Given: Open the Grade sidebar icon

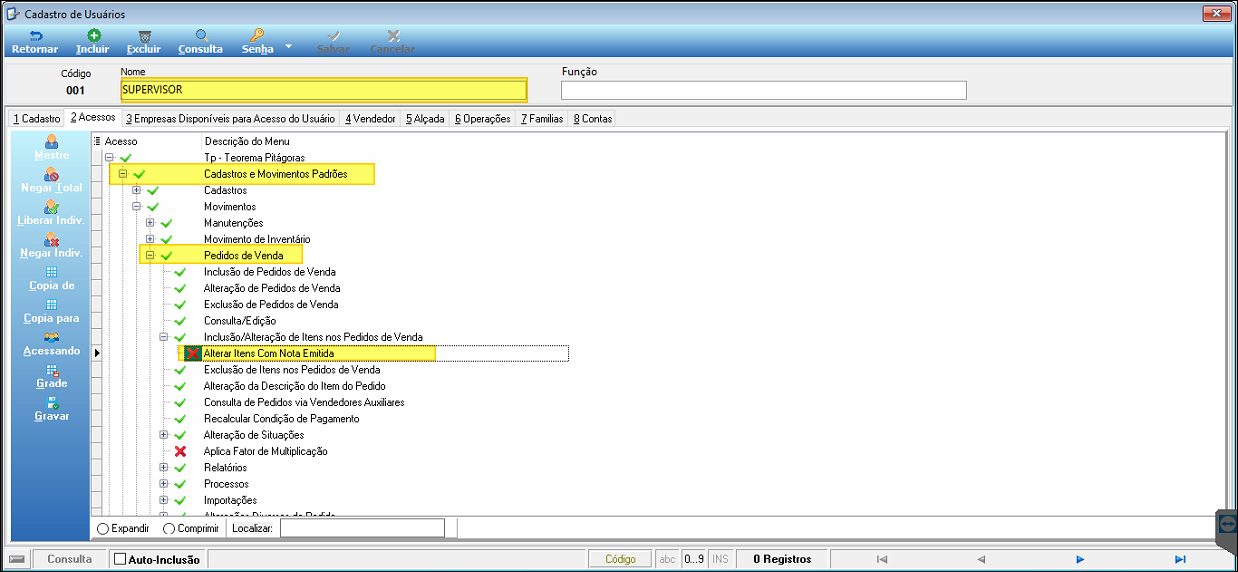Looking at the screenshot, I should pos(52,370).
